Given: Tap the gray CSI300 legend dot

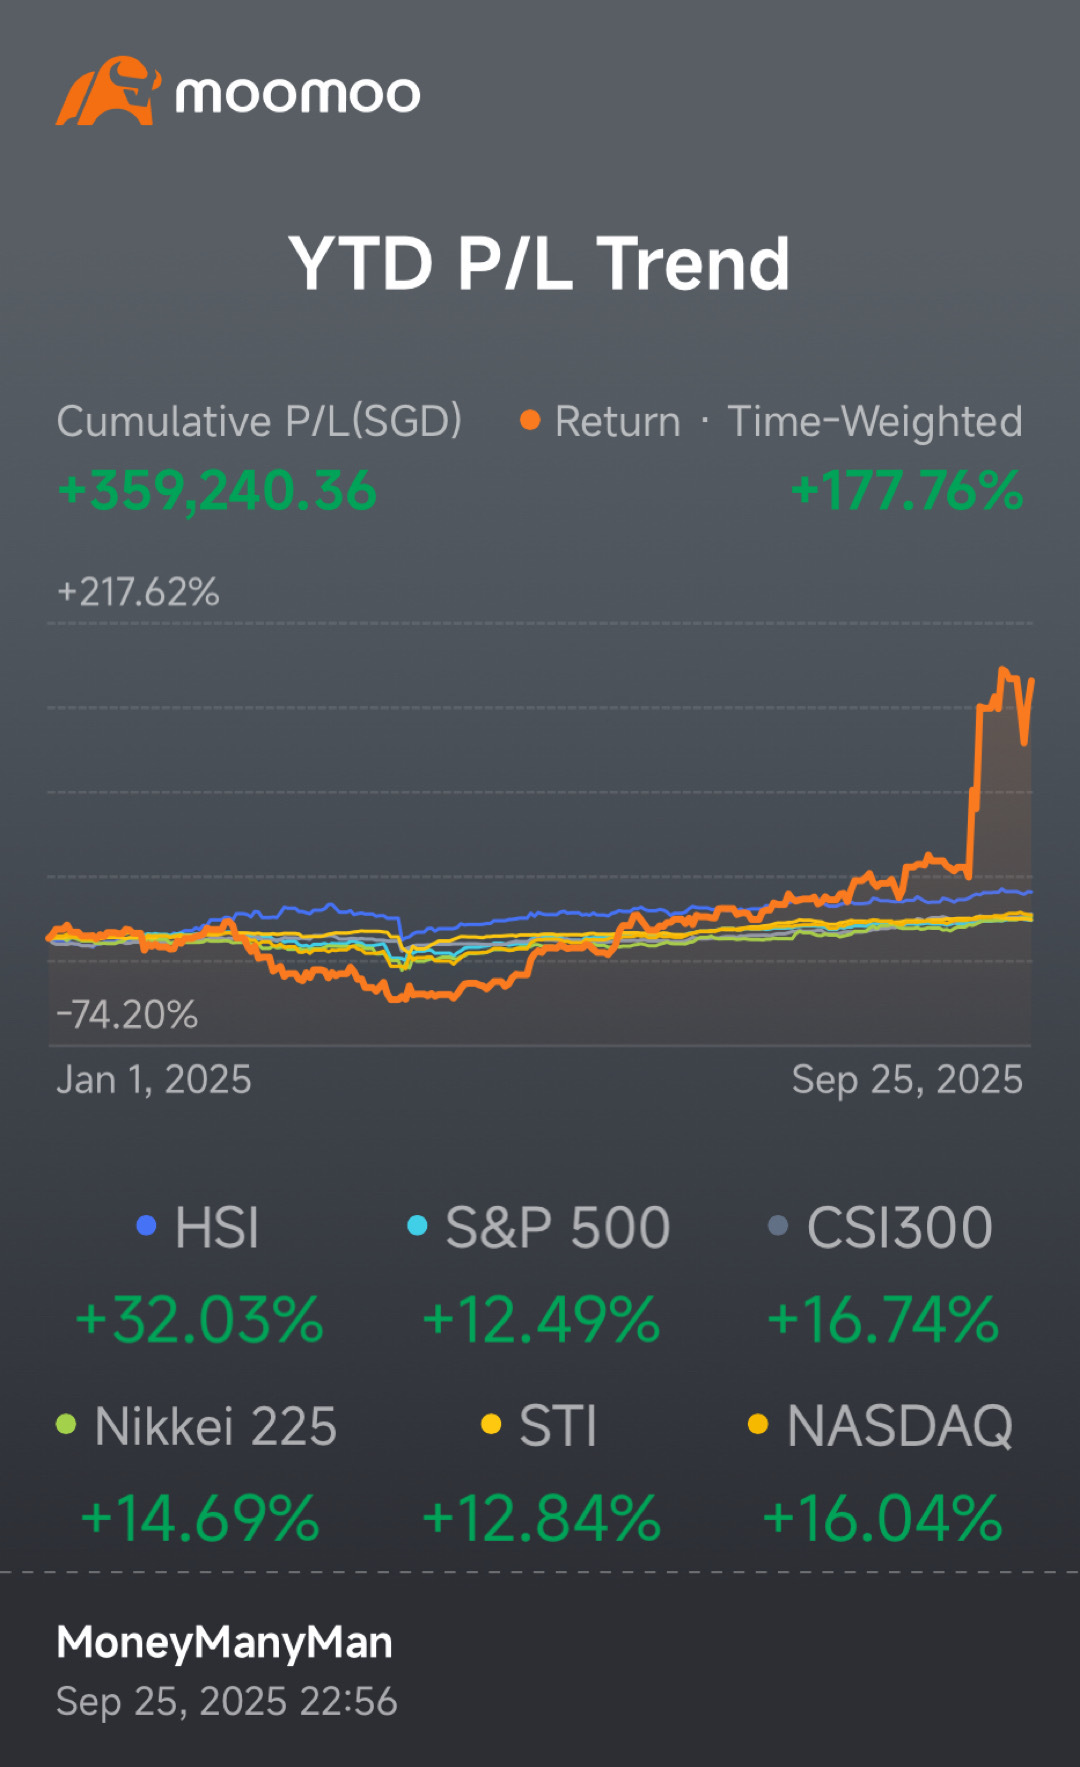Looking at the screenshot, I should (778, 1226).
